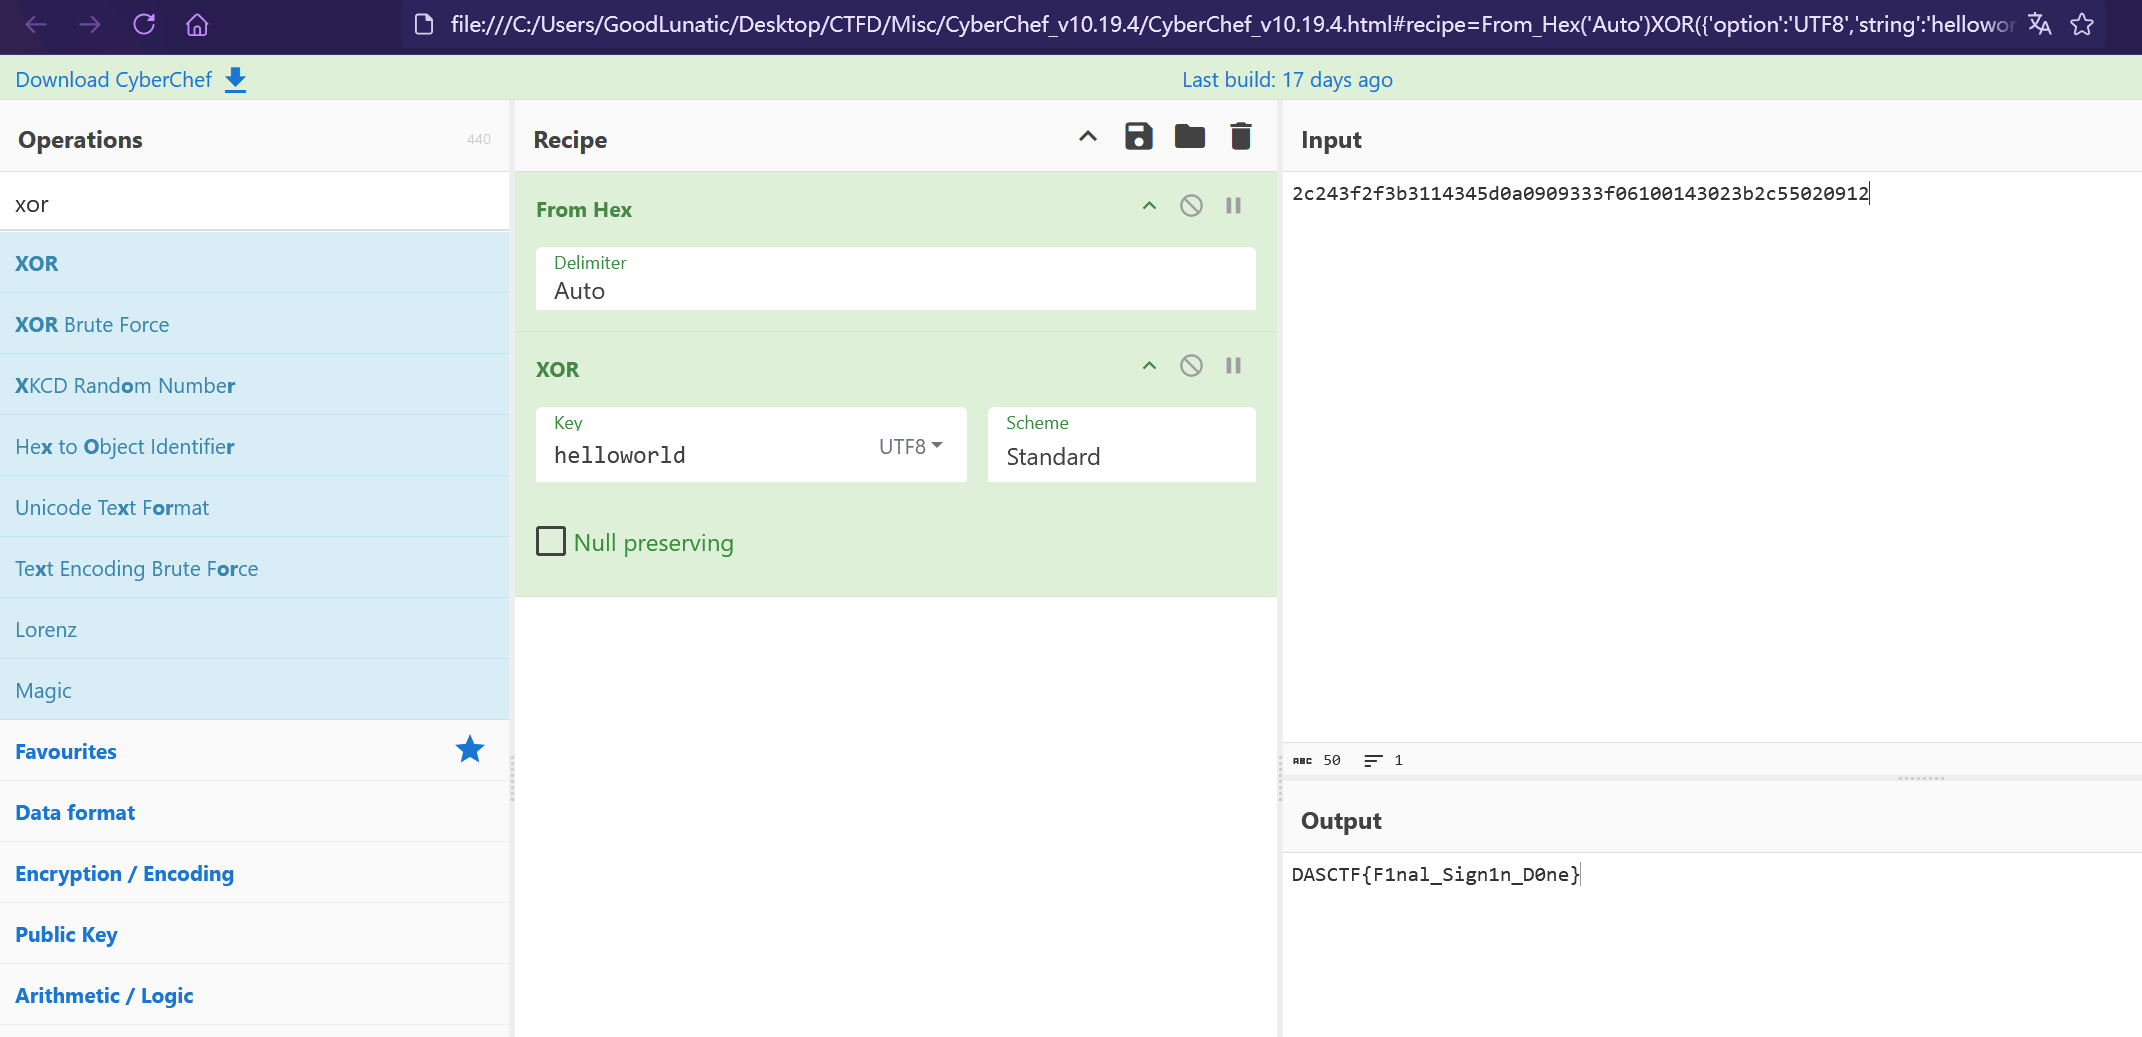Screen dimensions: 2142x1037
Task: Click the Last build notice text
Action: pyautogui.click(x=1287, y=80)
